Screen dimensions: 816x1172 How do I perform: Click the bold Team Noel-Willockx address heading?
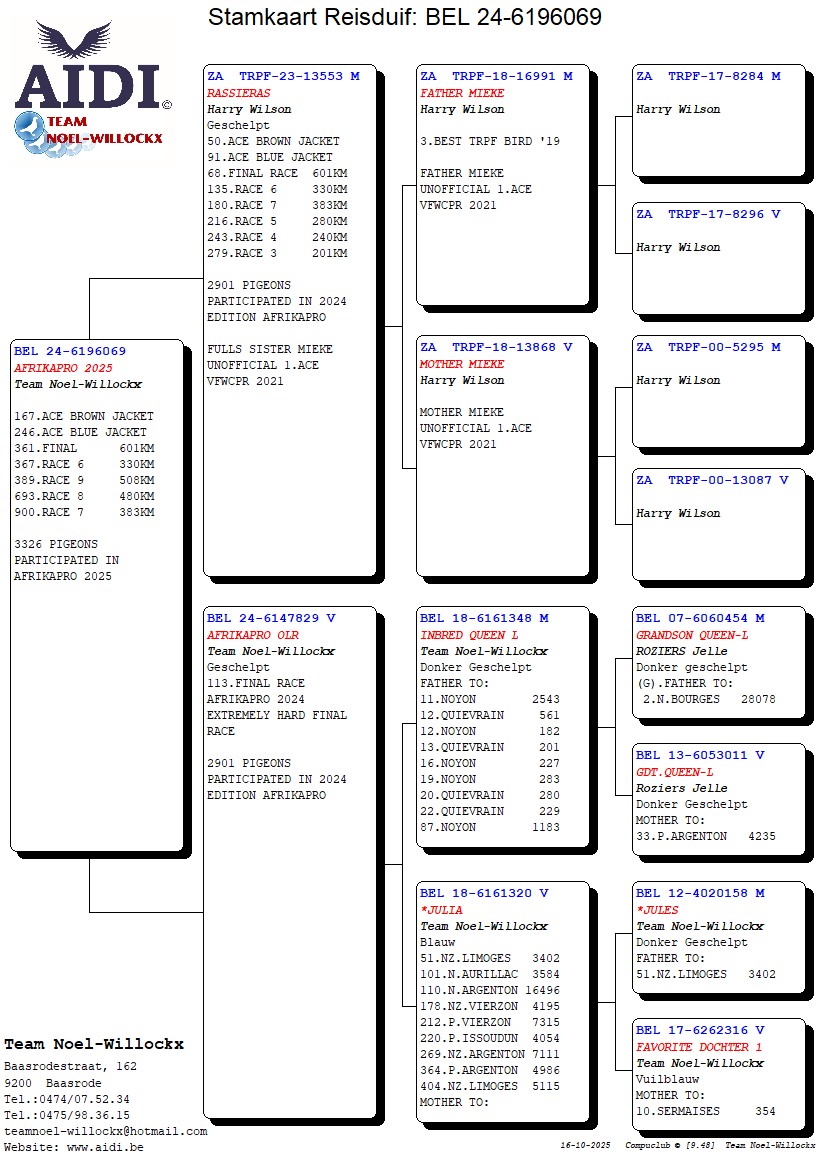94,1044
